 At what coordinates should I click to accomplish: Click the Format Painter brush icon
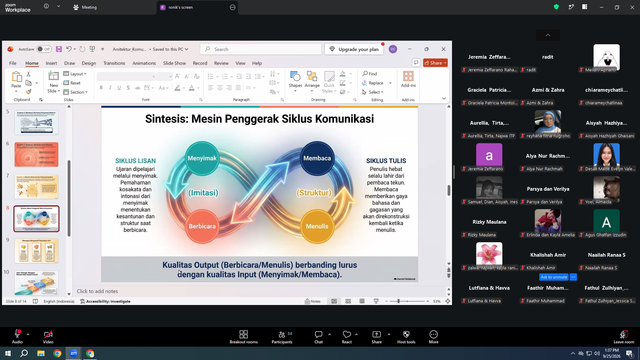(x=28, y=92)
